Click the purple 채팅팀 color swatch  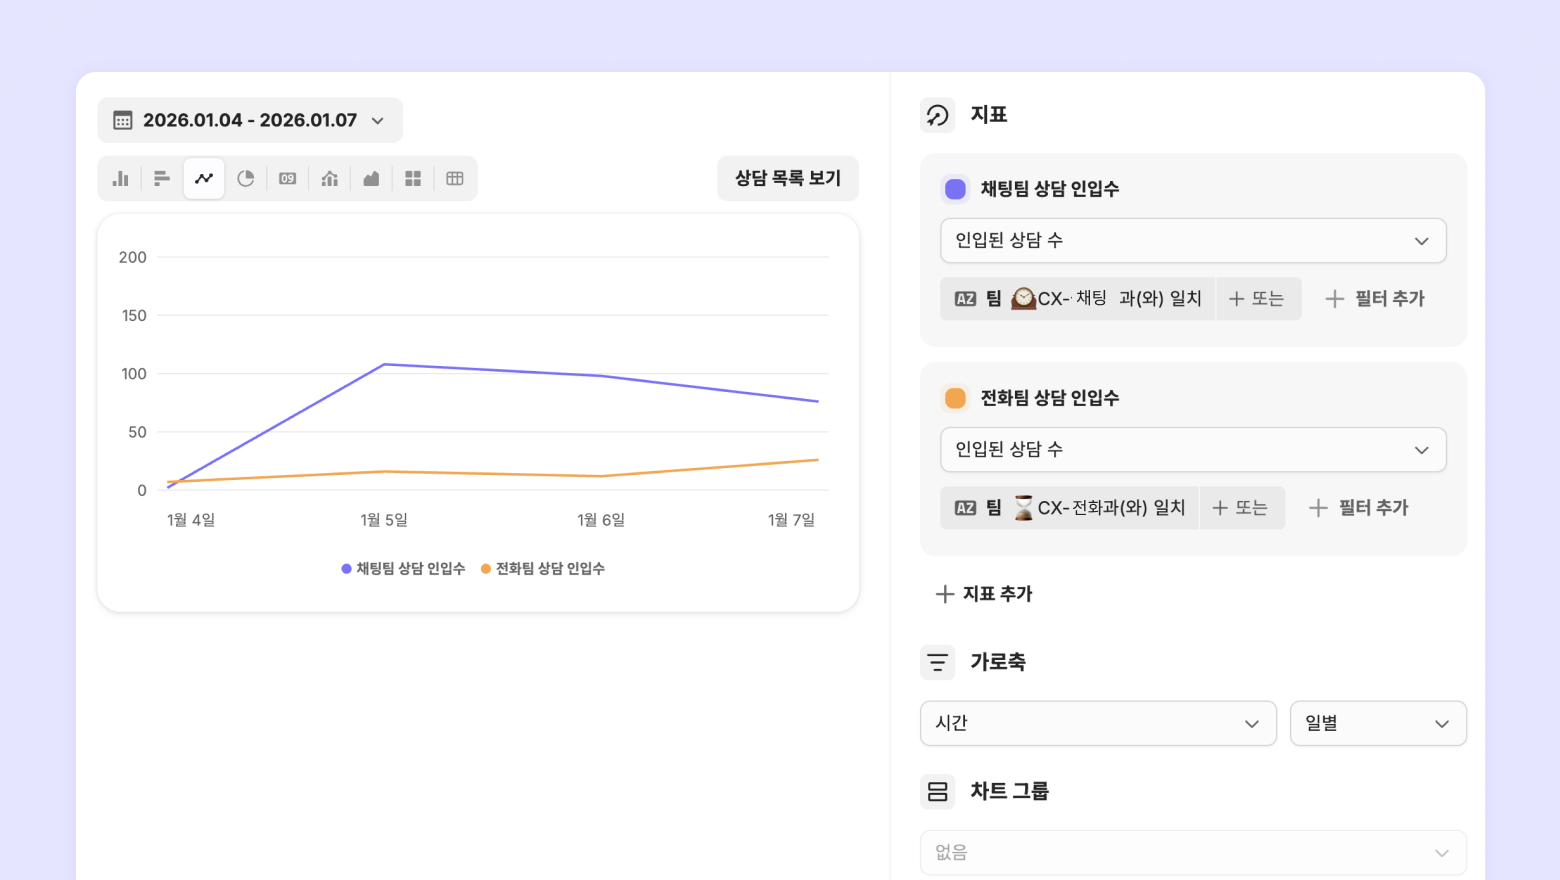(x=956, y=189)
